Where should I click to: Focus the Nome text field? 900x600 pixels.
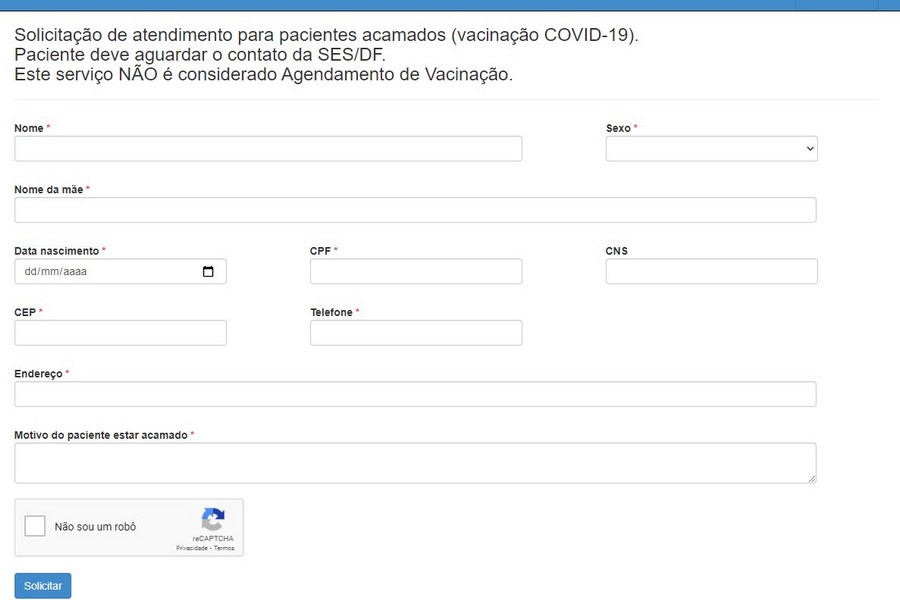pyautogui.click(x=268, y=149)
